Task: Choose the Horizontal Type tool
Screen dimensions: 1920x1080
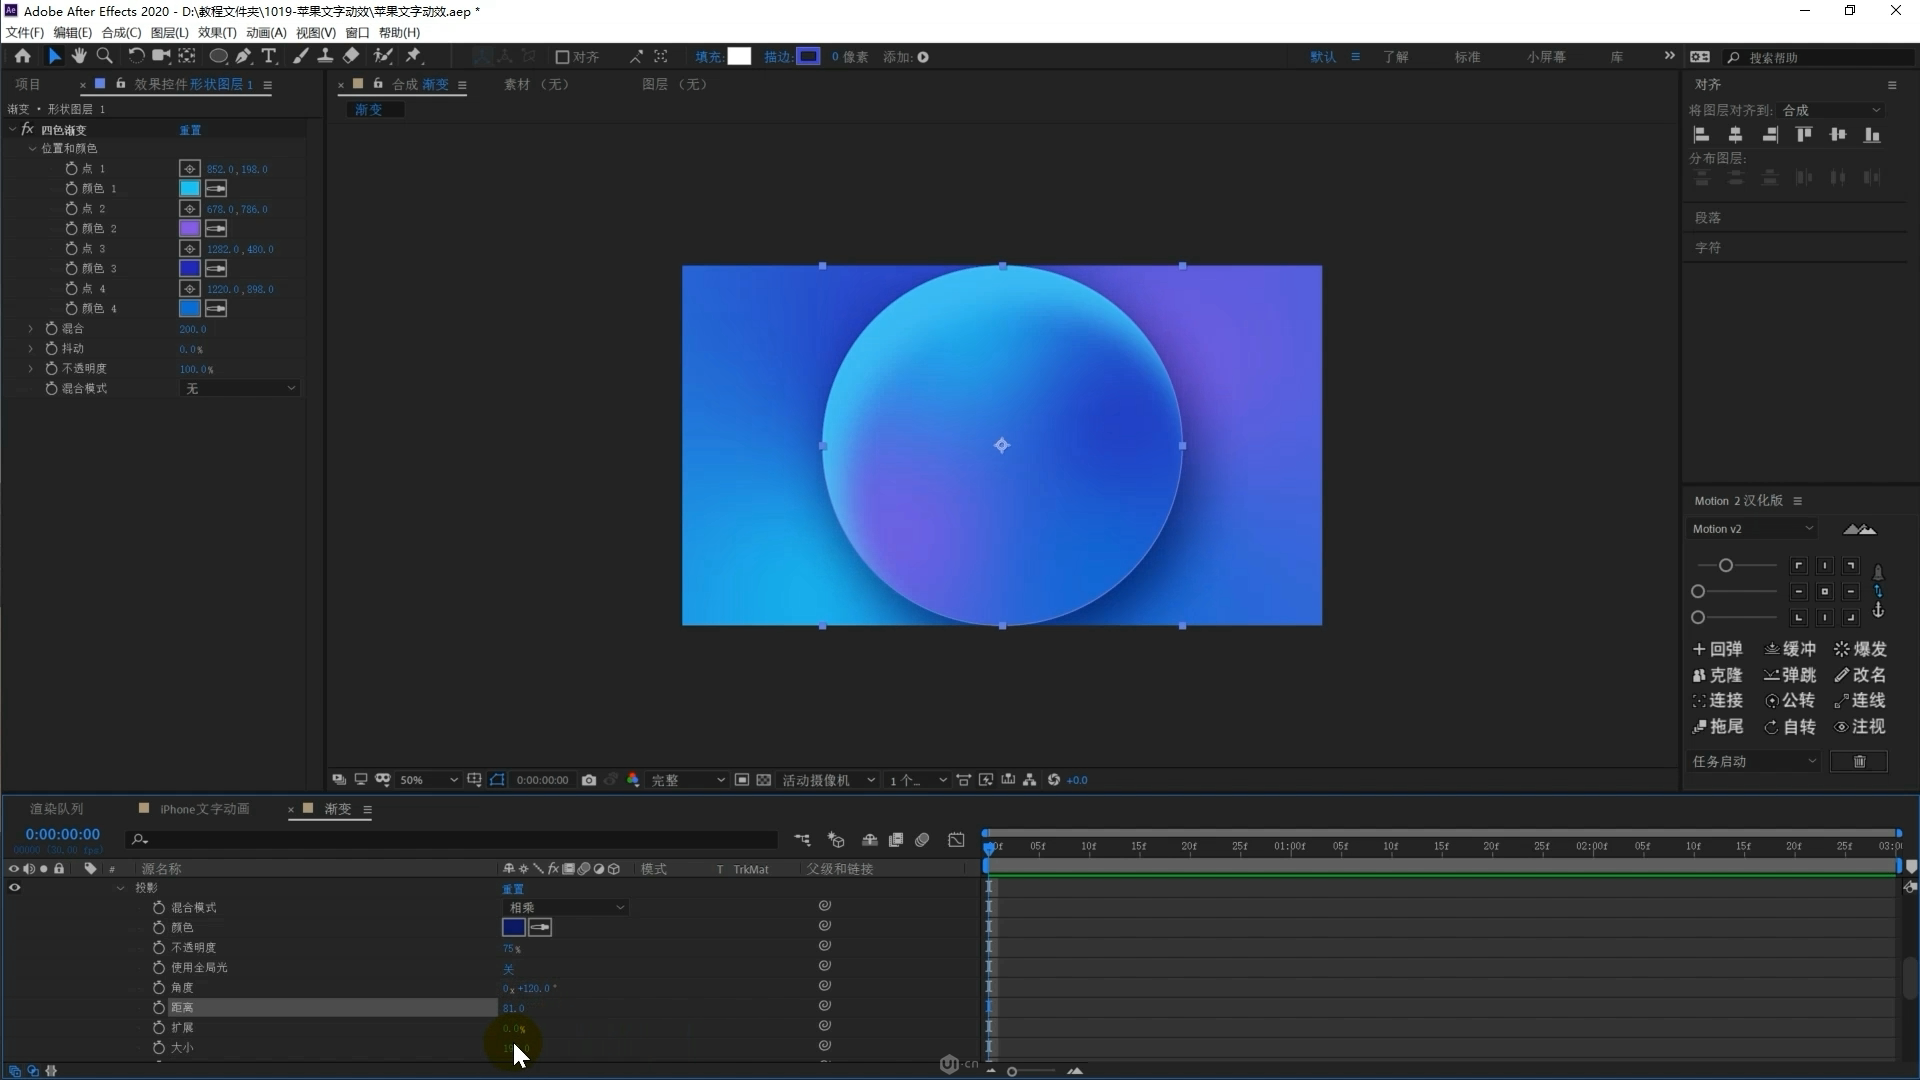Action: point(268,57)
